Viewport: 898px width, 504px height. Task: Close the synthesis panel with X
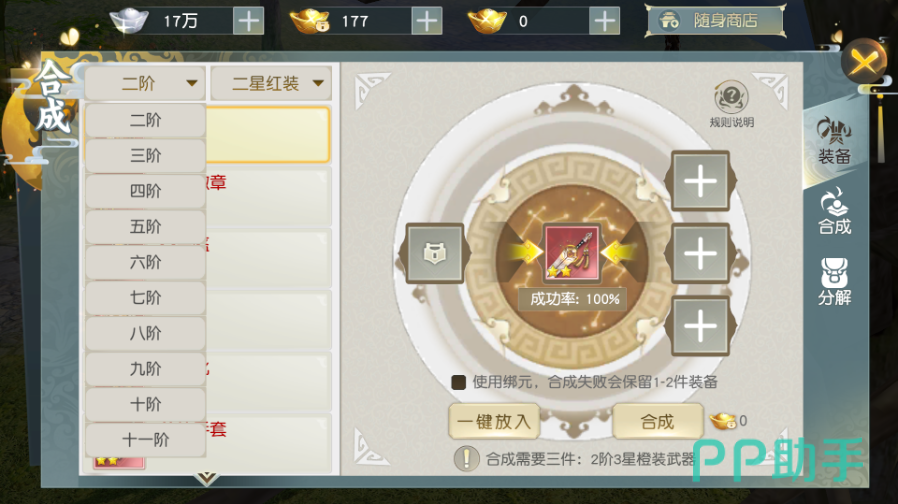pyautogui.click(x=864, y=61)
